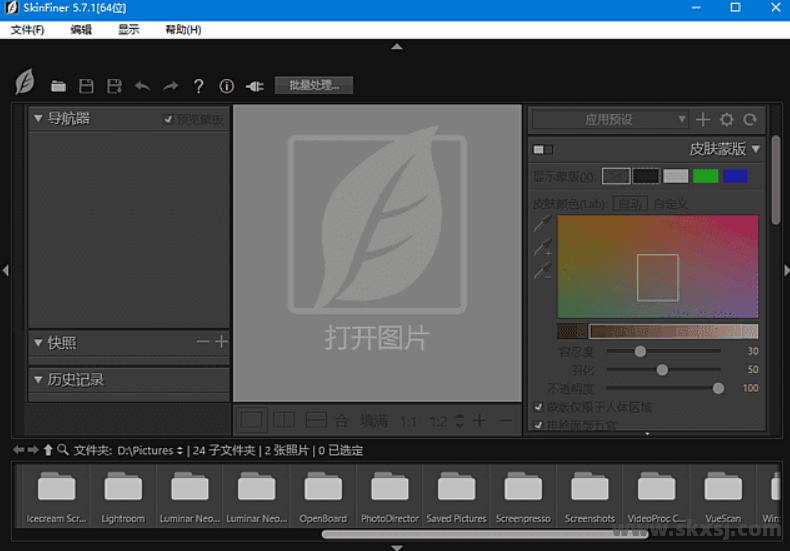The width and height of the screenshot is (790, 551).
Task: Toggle the 皮肤蒙版 panel on/off switch
Action: [543, 149]
